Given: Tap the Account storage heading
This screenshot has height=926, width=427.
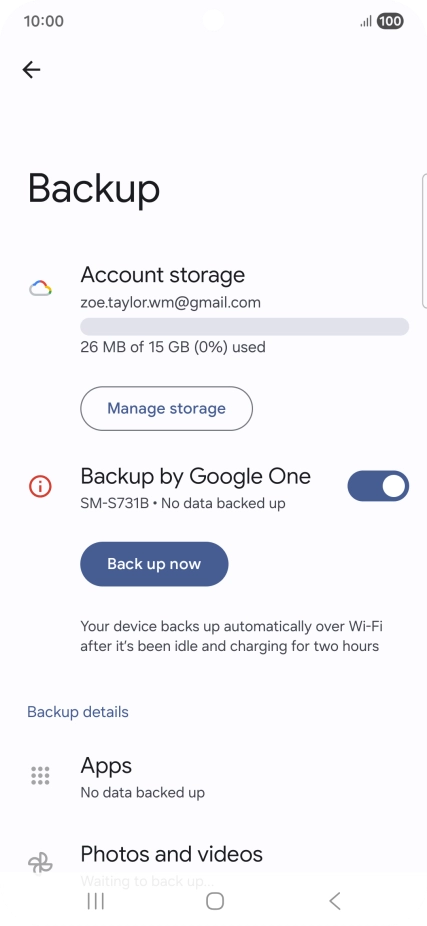Looking at the screenshot, I should coord(162,275).
